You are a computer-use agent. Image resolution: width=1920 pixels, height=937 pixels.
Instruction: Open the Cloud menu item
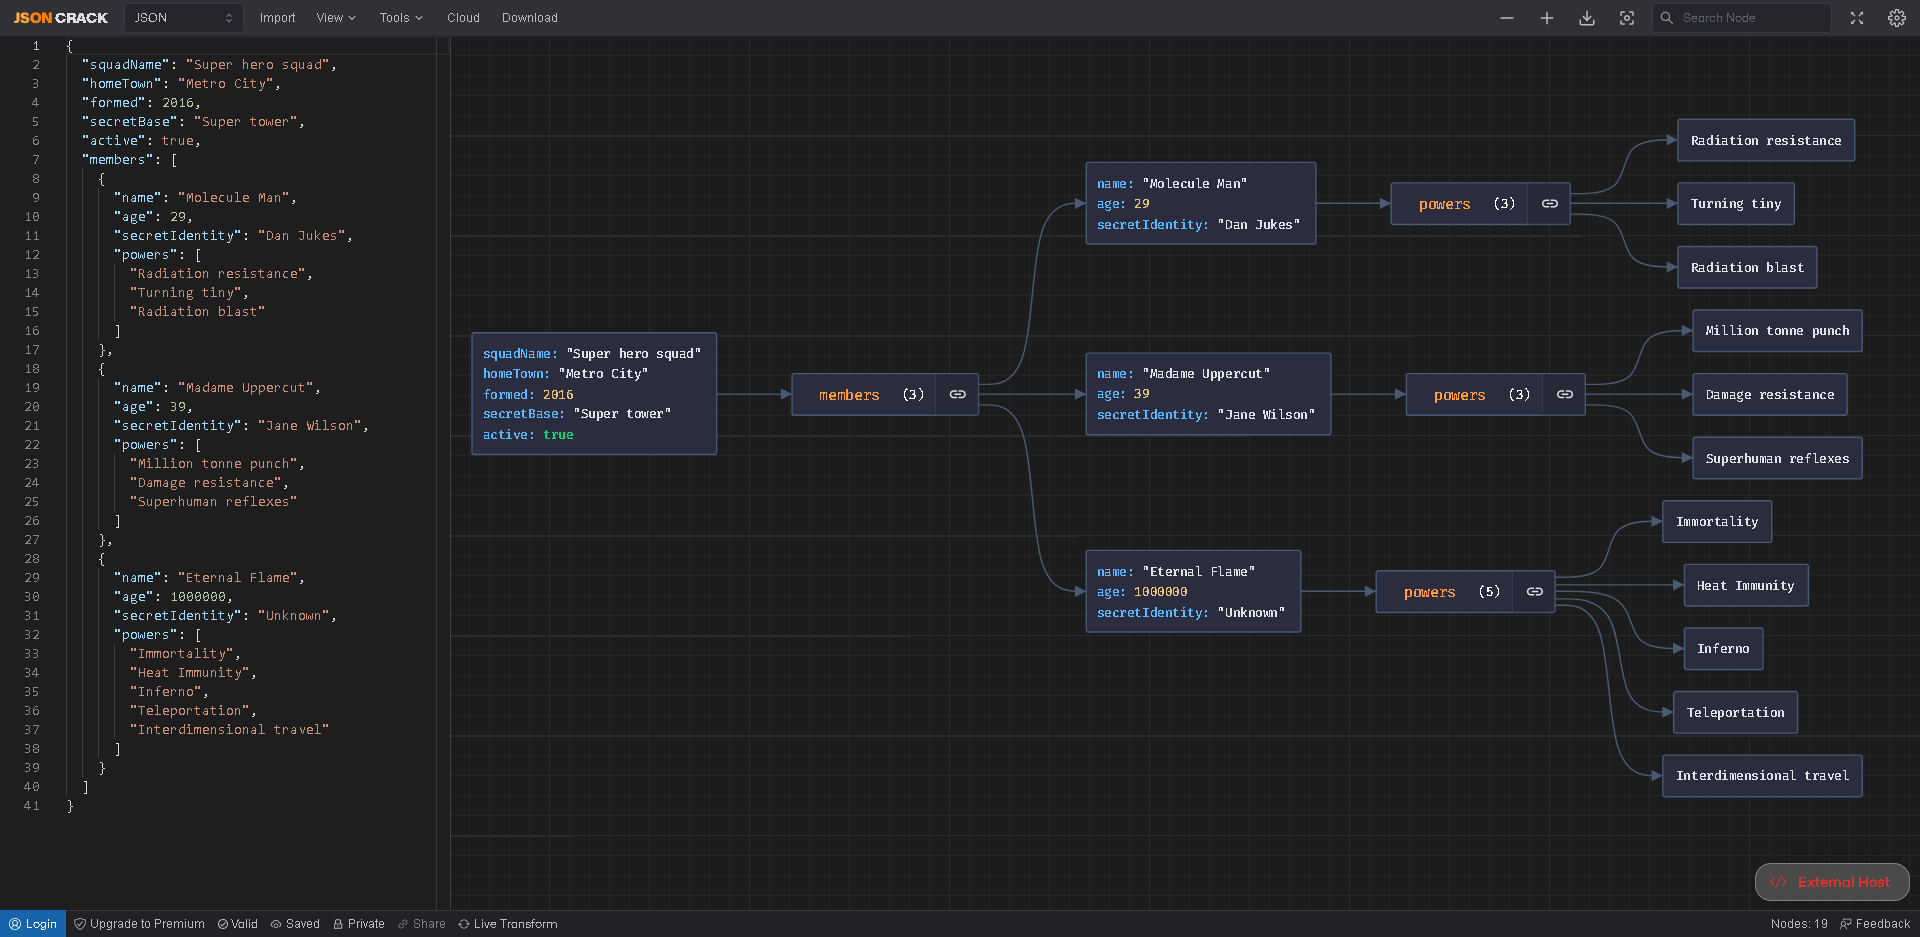coord(463,18)
